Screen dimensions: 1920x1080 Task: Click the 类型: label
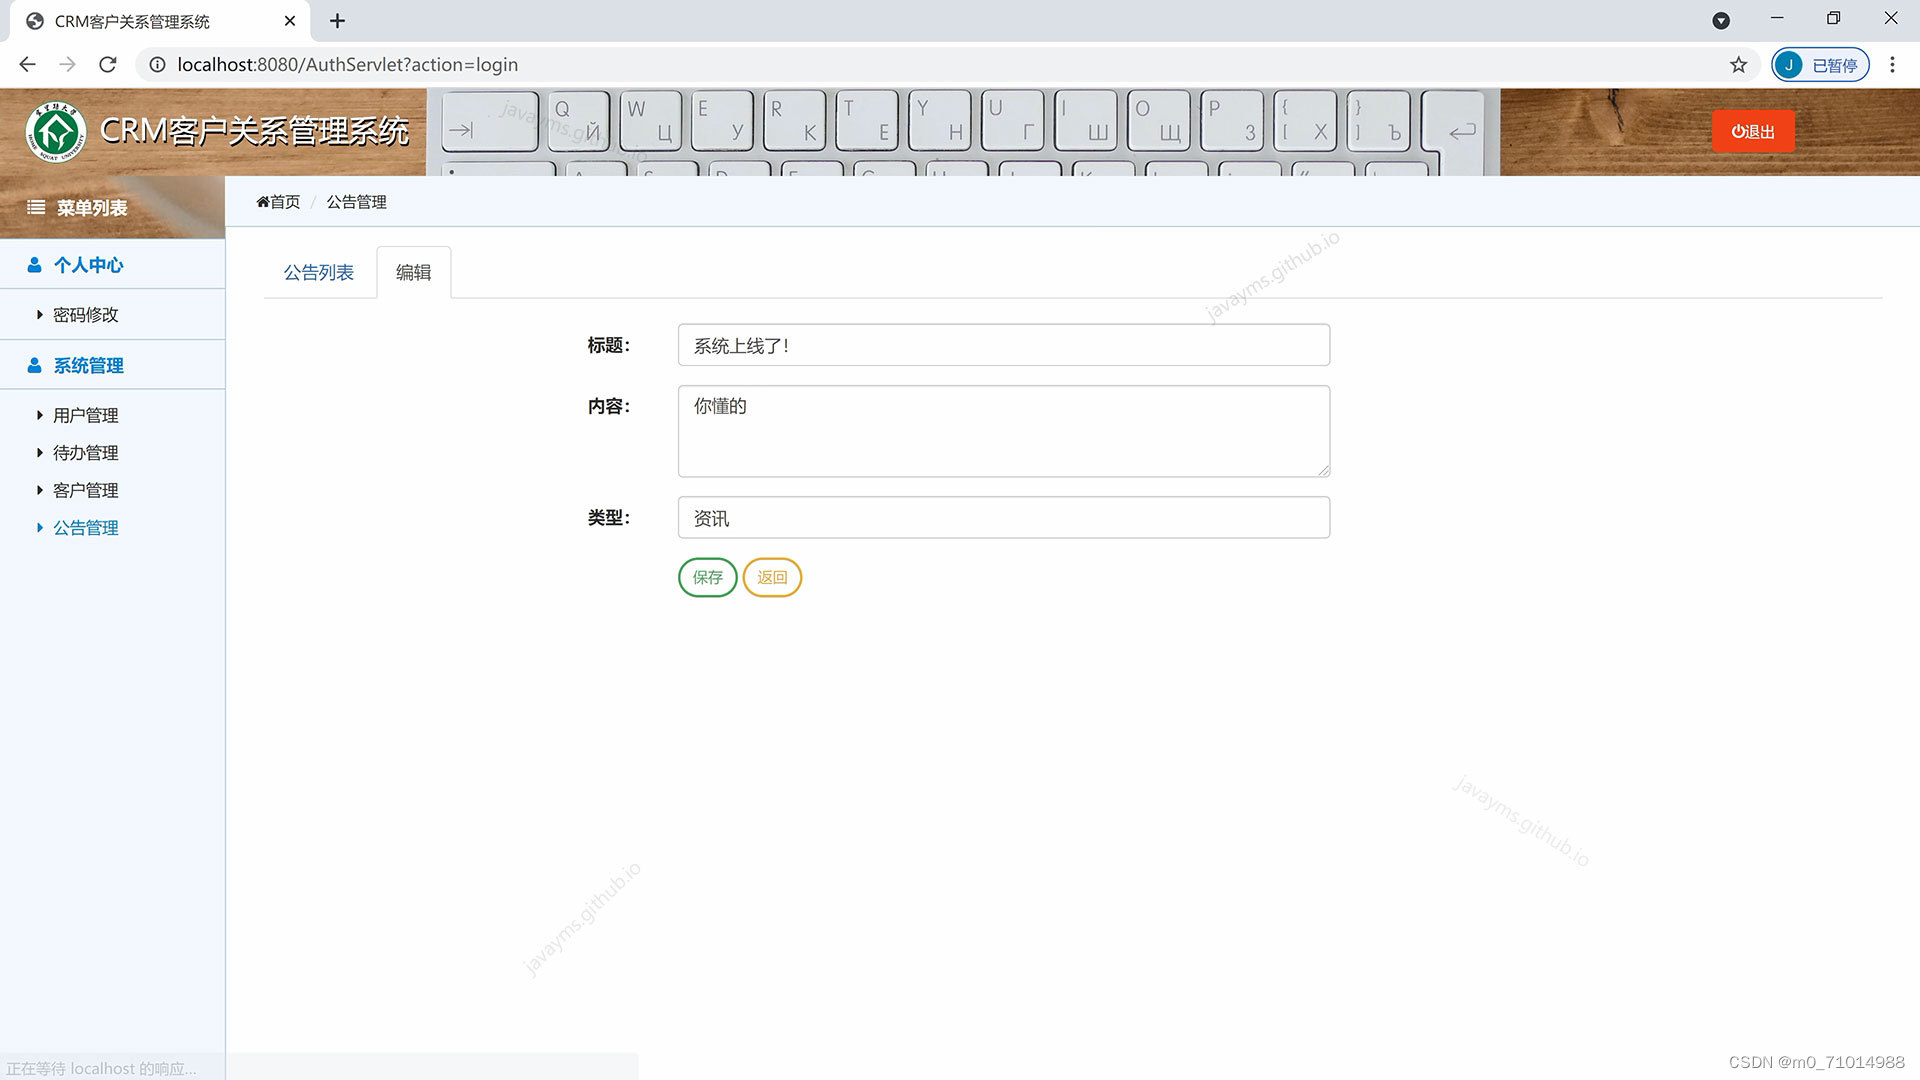pos(609,518)
